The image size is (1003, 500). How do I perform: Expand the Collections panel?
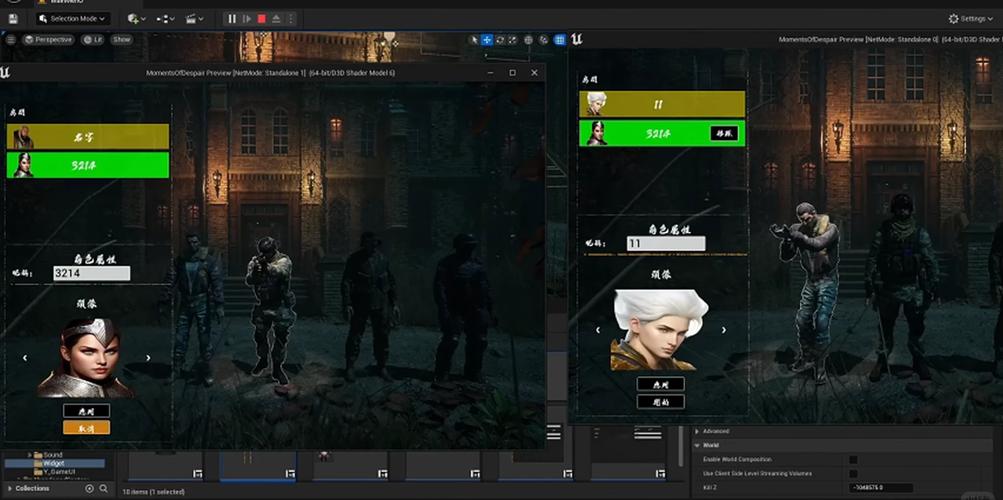pos(10,488)
